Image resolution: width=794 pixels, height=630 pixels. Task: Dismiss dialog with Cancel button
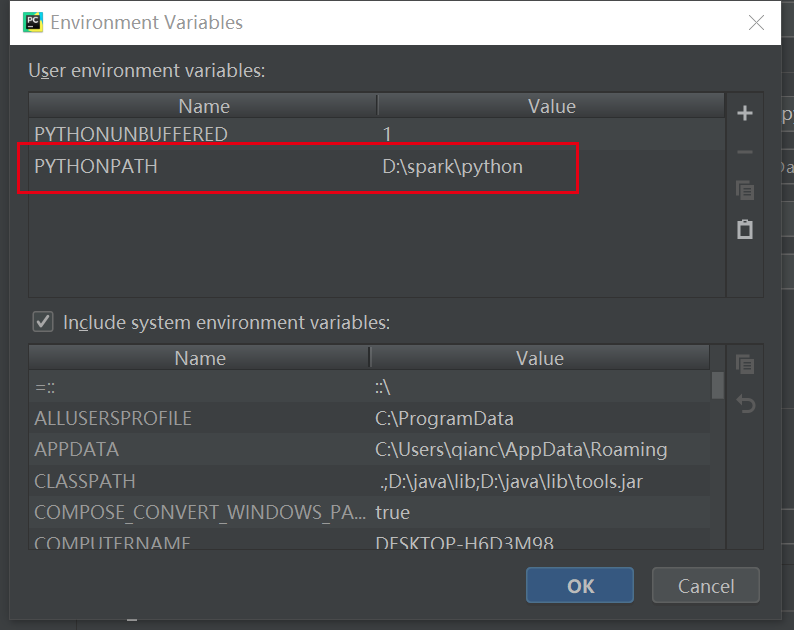[706, 585]
